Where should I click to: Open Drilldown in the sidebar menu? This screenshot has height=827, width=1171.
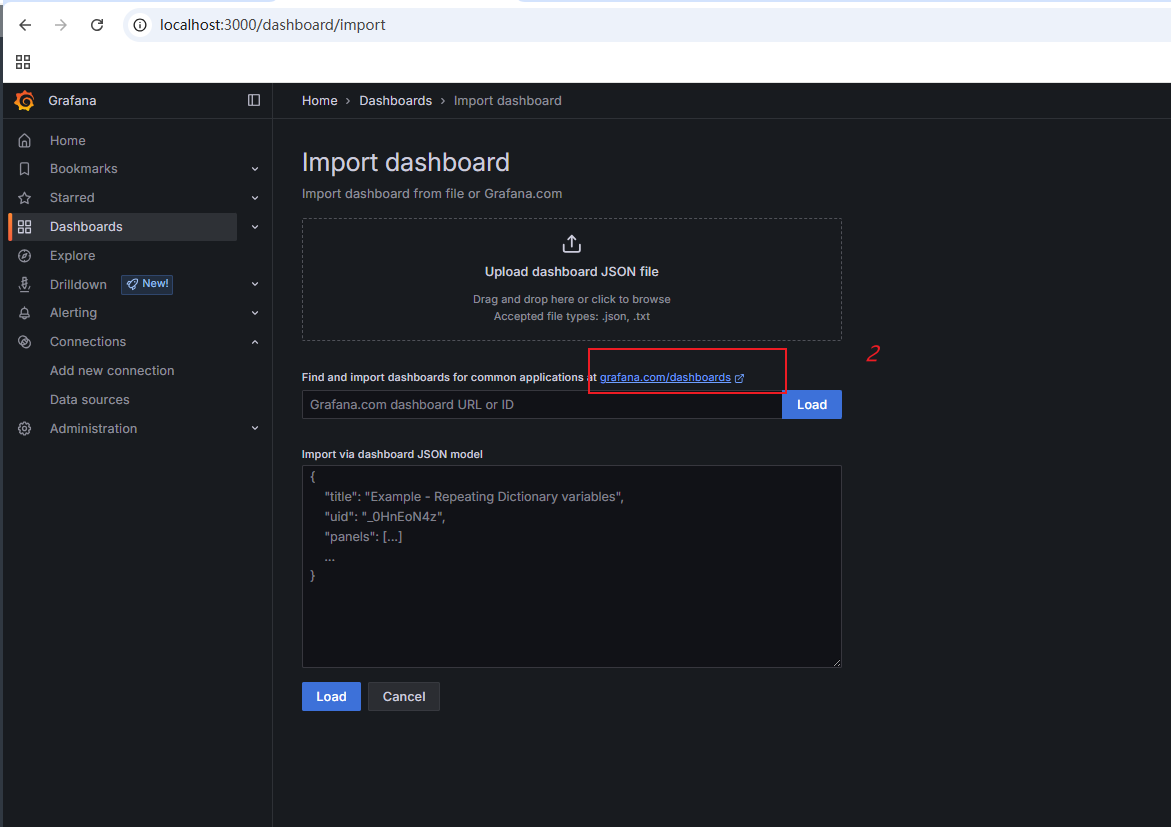78,284
